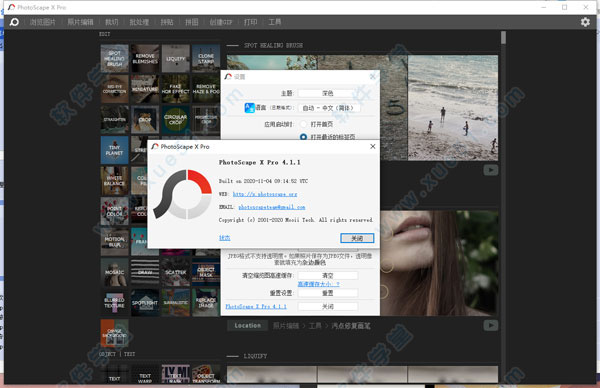This screenshot has height=388, width=600.
Task: Select the Motion Blur tile
Action: pos(114,242)
